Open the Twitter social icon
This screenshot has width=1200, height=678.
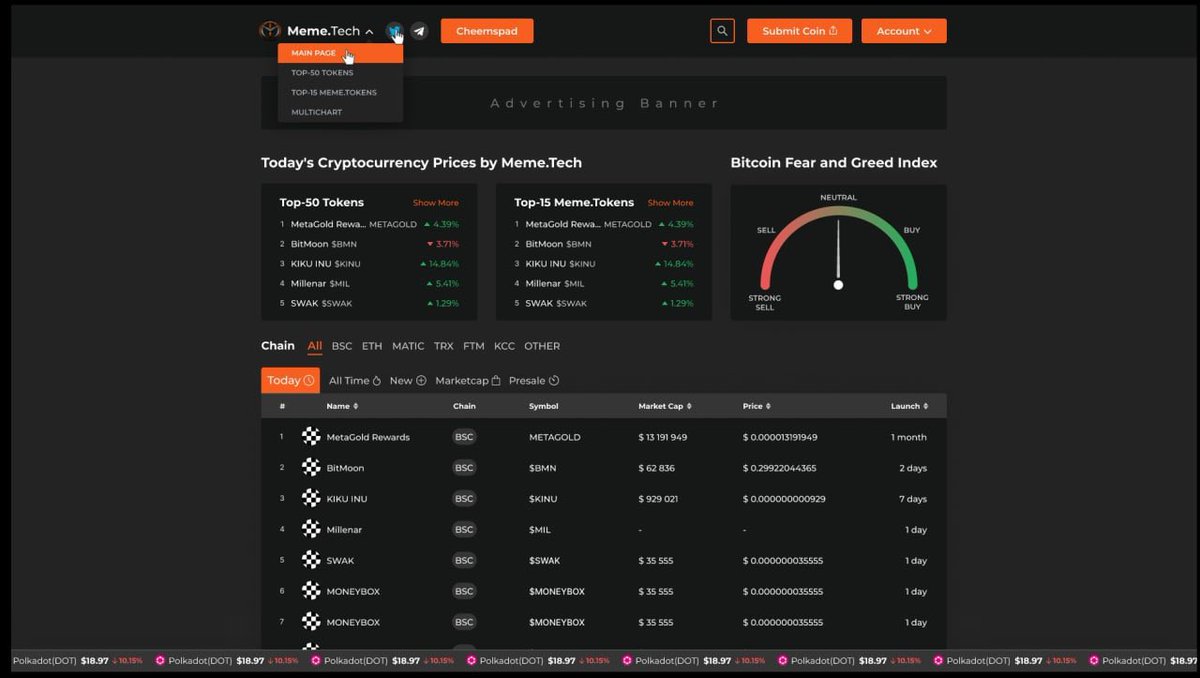(x=395, y=31)
